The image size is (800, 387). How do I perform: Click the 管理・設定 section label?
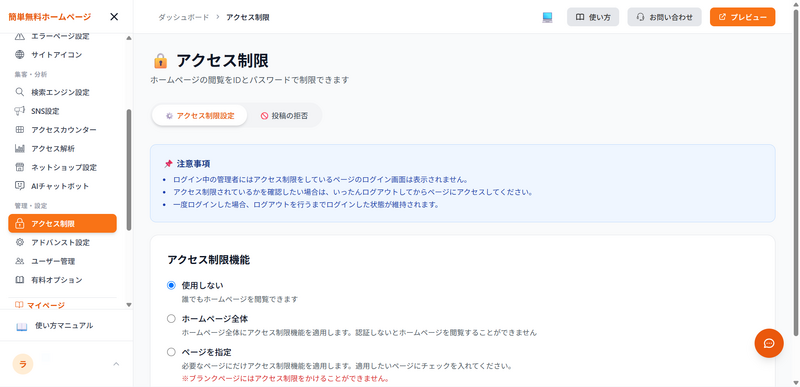pos(31,205)
